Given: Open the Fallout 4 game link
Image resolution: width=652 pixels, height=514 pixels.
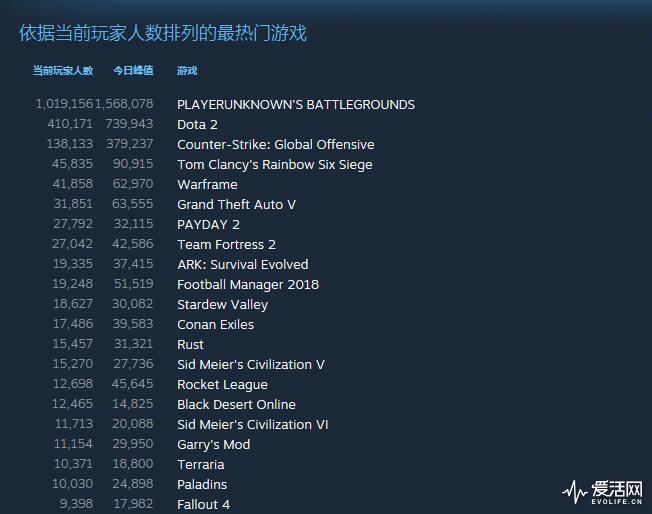Looking at the screenshot, I should pyautogui.click(x=203, y=504).
